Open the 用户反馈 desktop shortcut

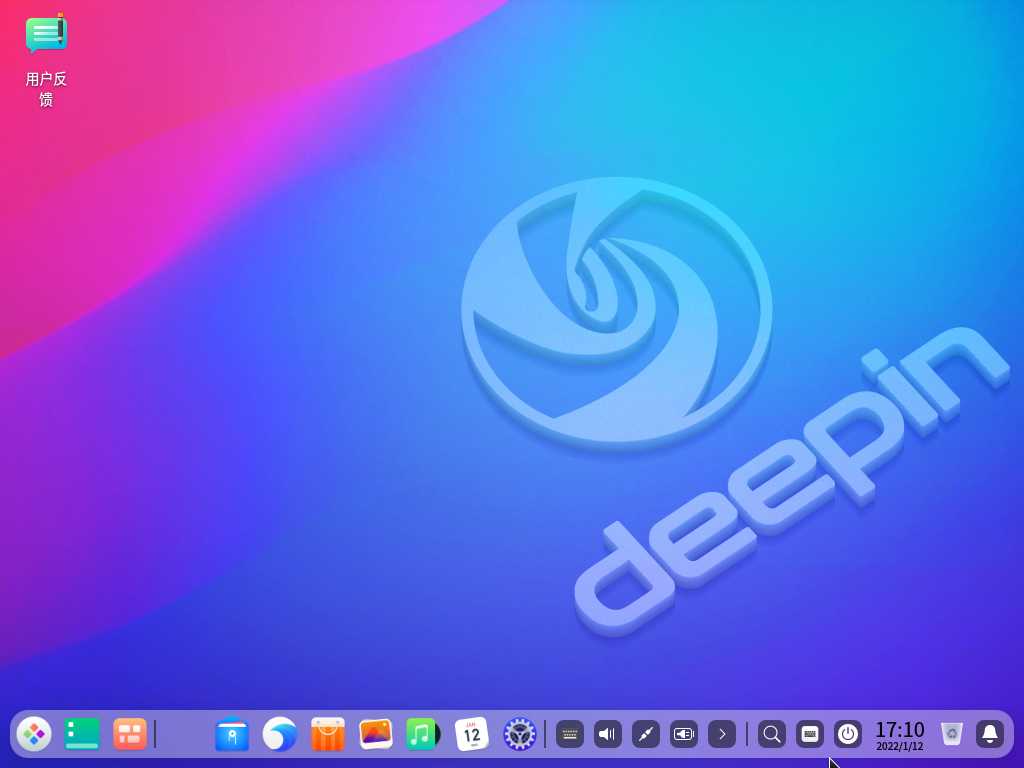[x=46, y=60]
